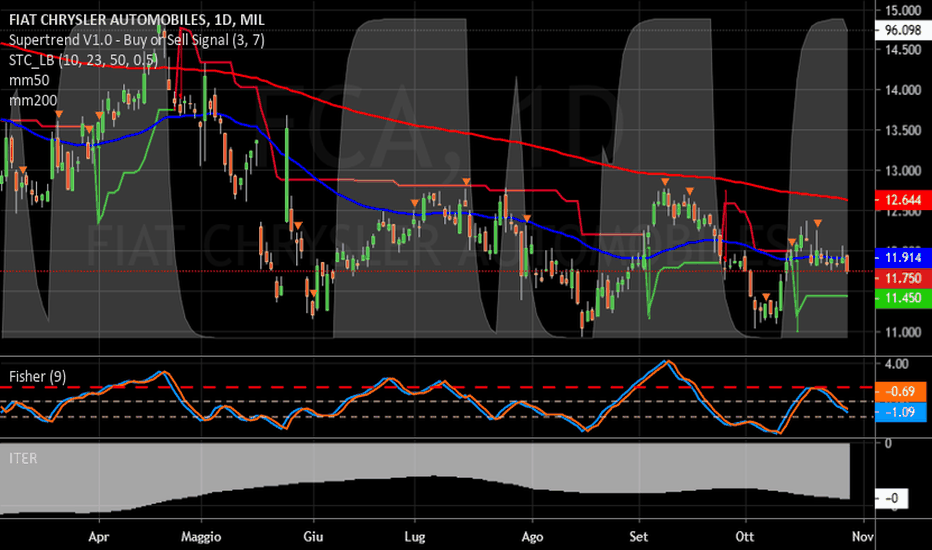This screenshot has width=932, height=550.
Task: Click the FIAT CHRYSLER AUTOMOBILES chart title
Action: 137,20
